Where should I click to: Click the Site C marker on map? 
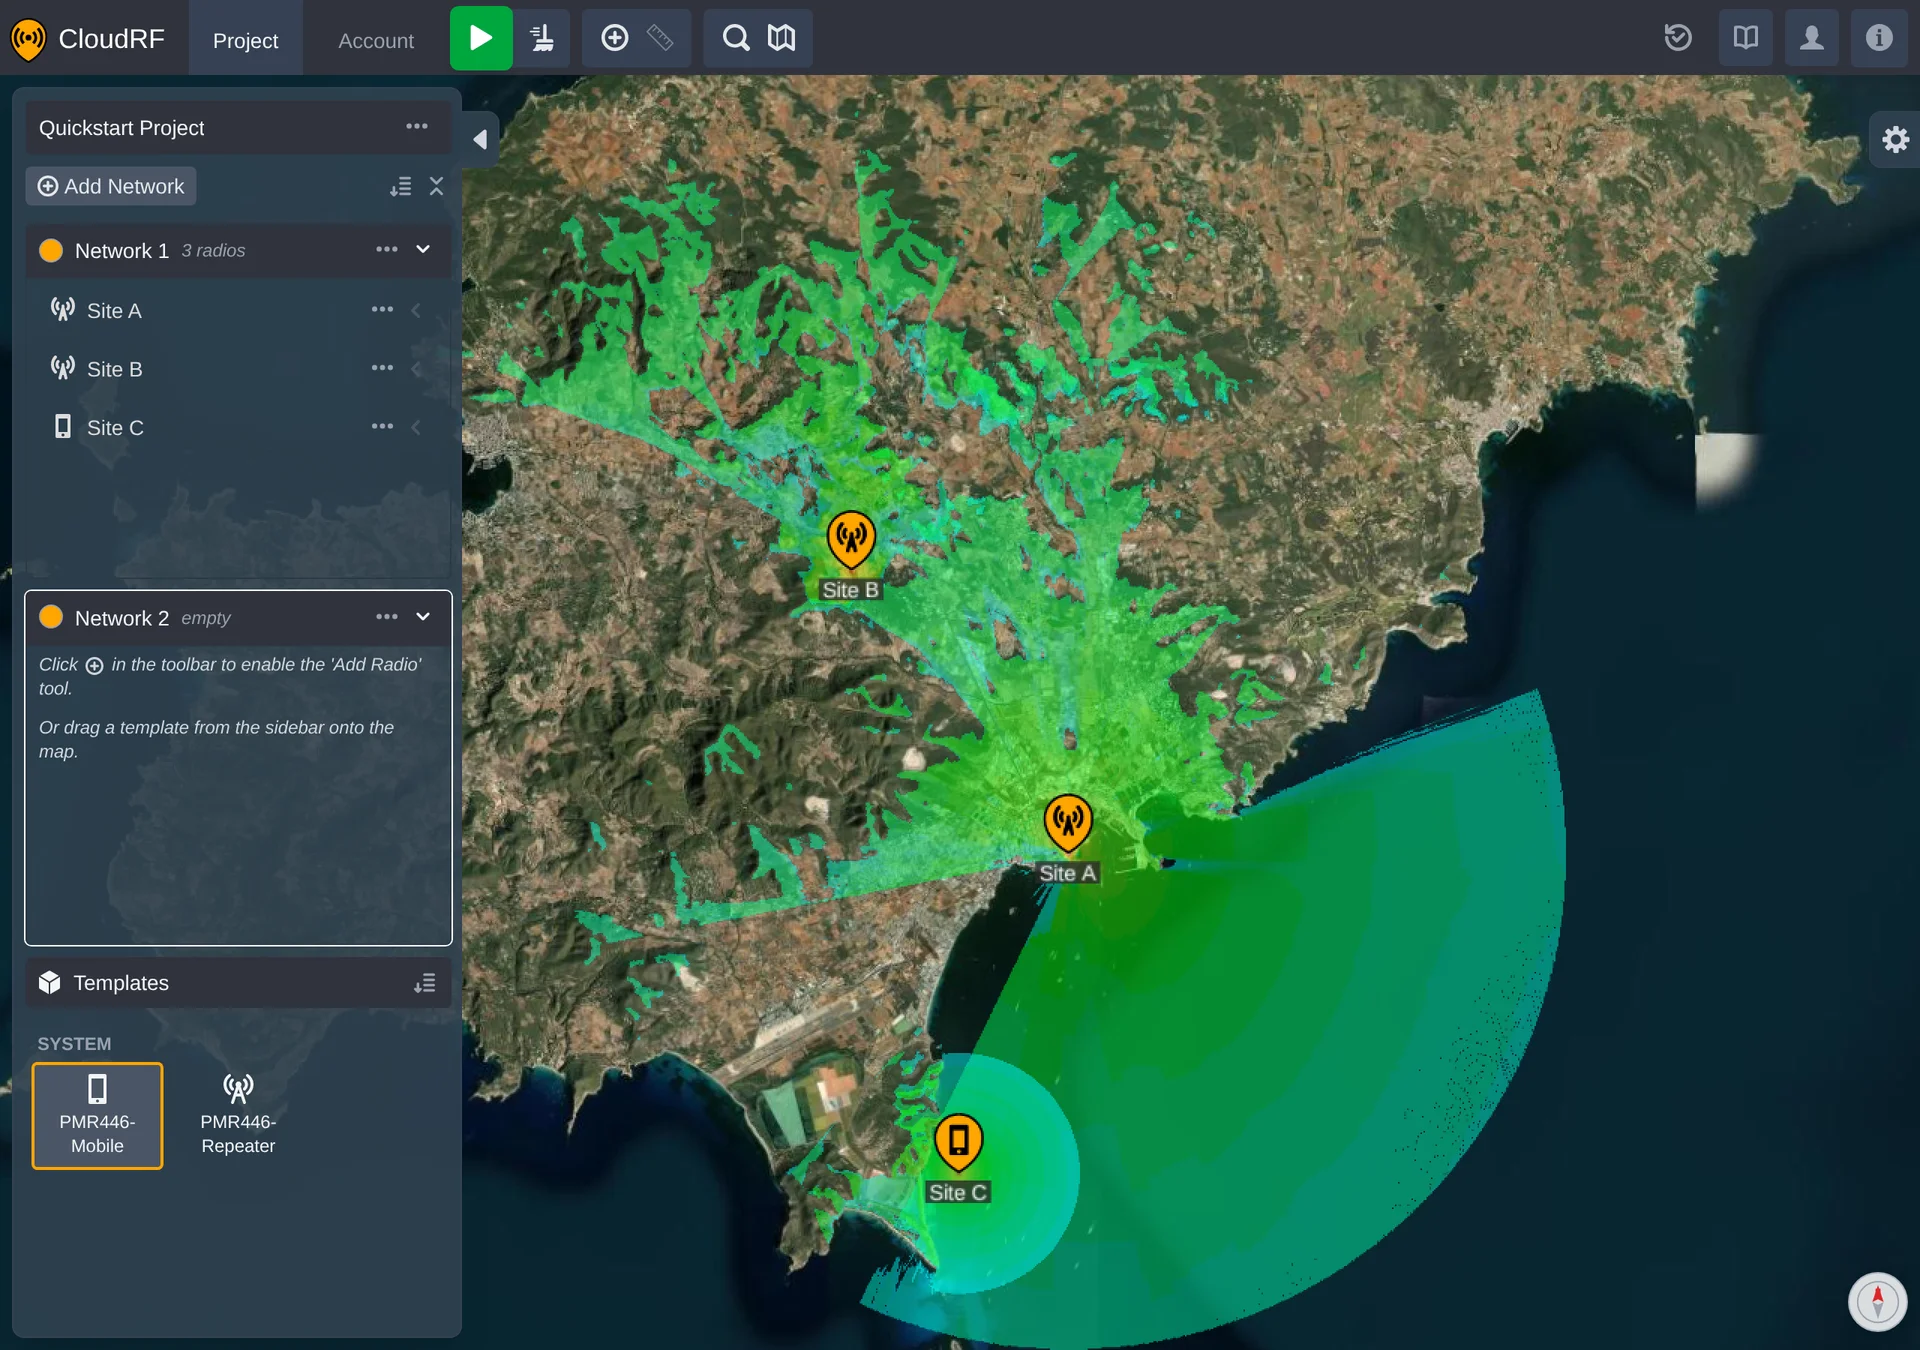tap(959, 1142)
